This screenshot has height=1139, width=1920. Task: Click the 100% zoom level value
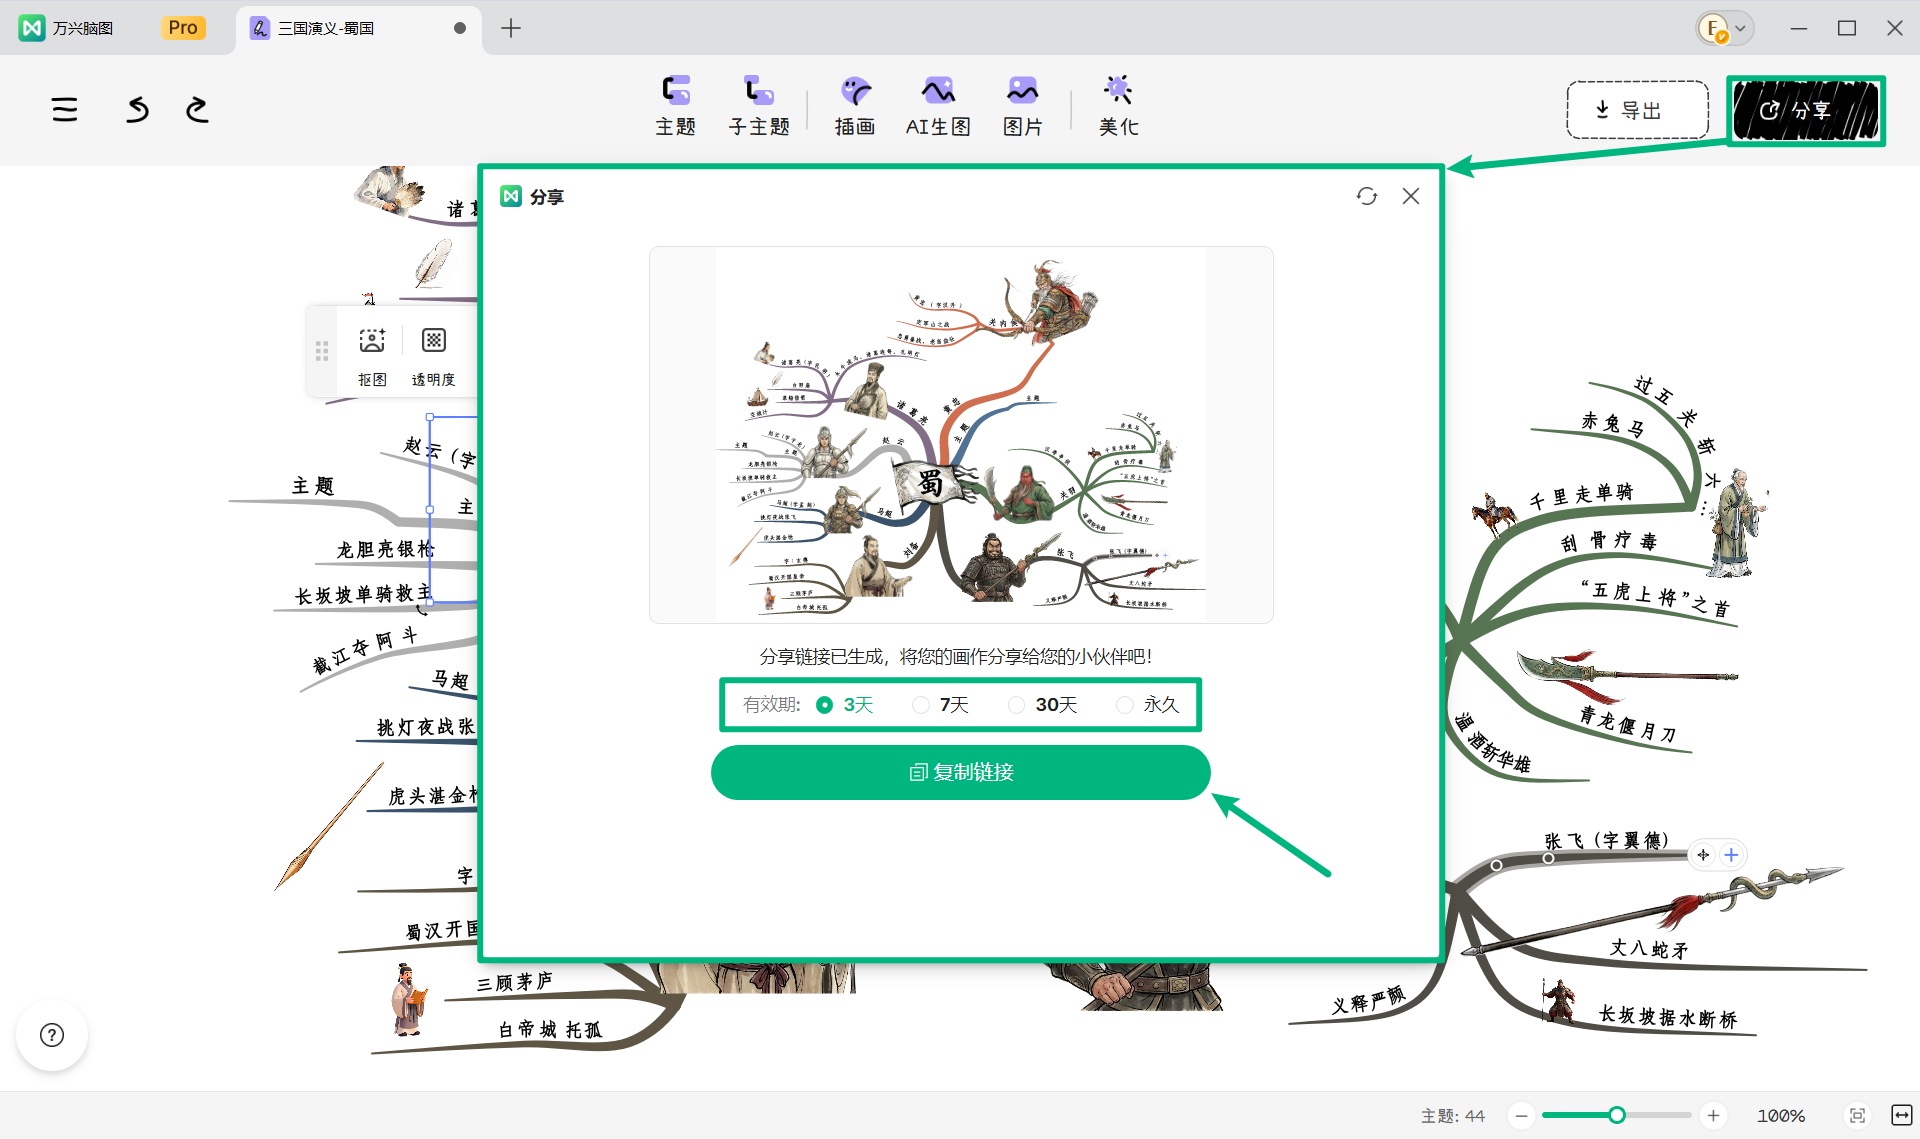click(x=1781, y=1115)
